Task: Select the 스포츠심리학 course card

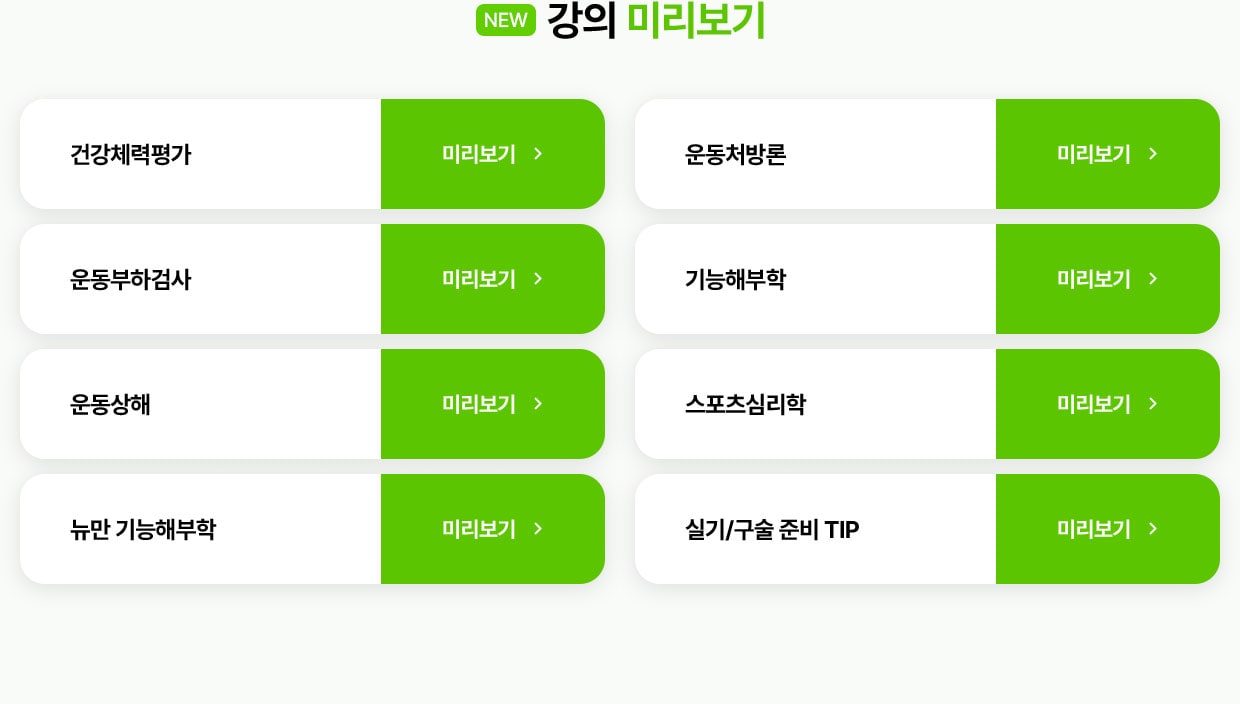Action: coord(815,404)
